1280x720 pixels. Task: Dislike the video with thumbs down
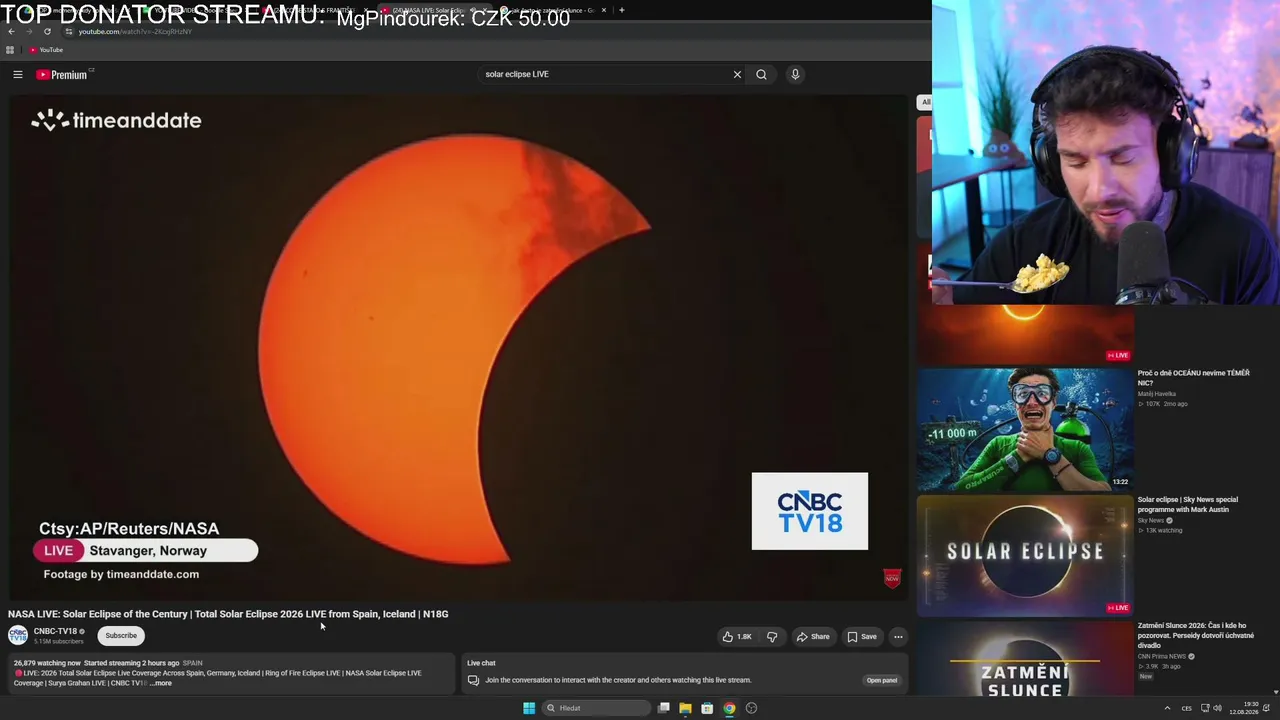772,636
